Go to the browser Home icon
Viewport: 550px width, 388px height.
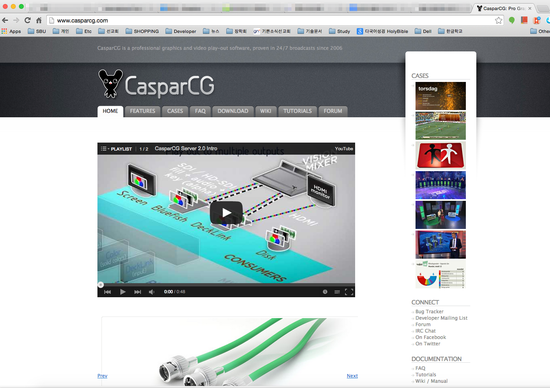(39, 20)
